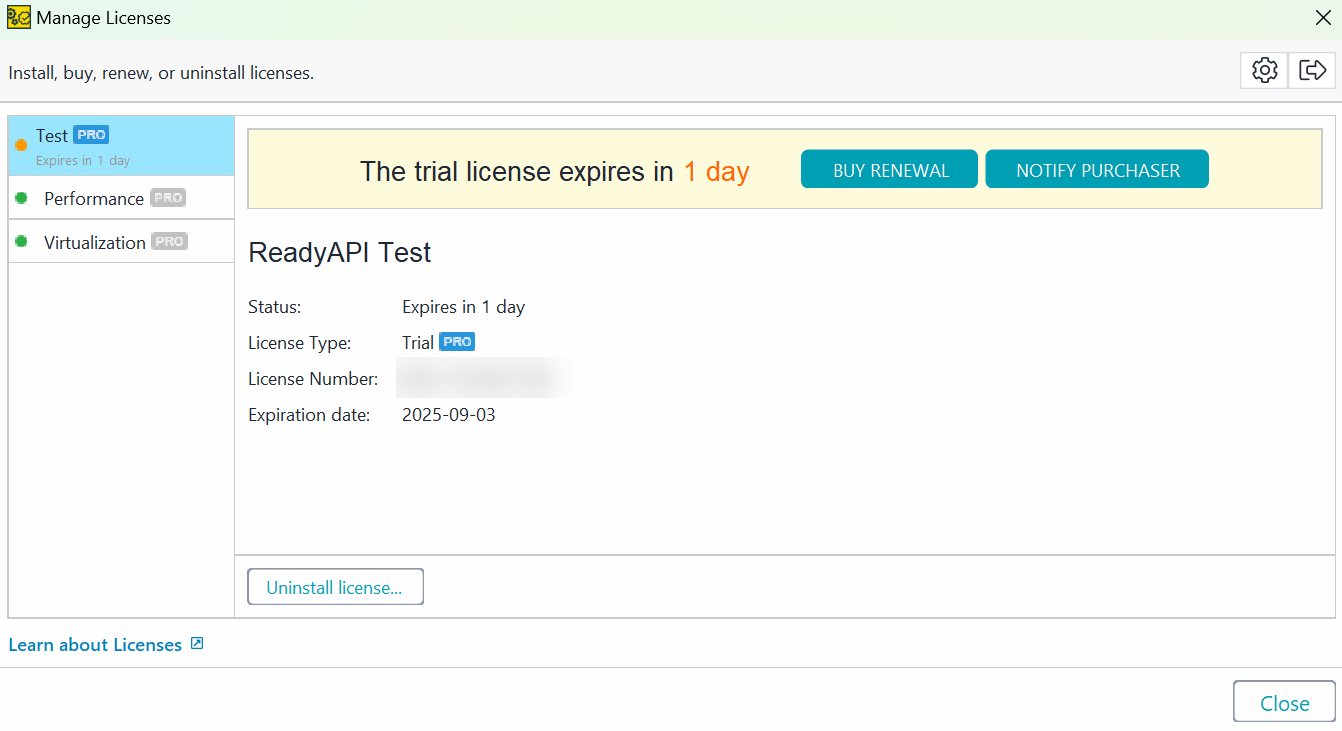
Task: Open the Learn about Licenses link
Action: tap(95, 644)
